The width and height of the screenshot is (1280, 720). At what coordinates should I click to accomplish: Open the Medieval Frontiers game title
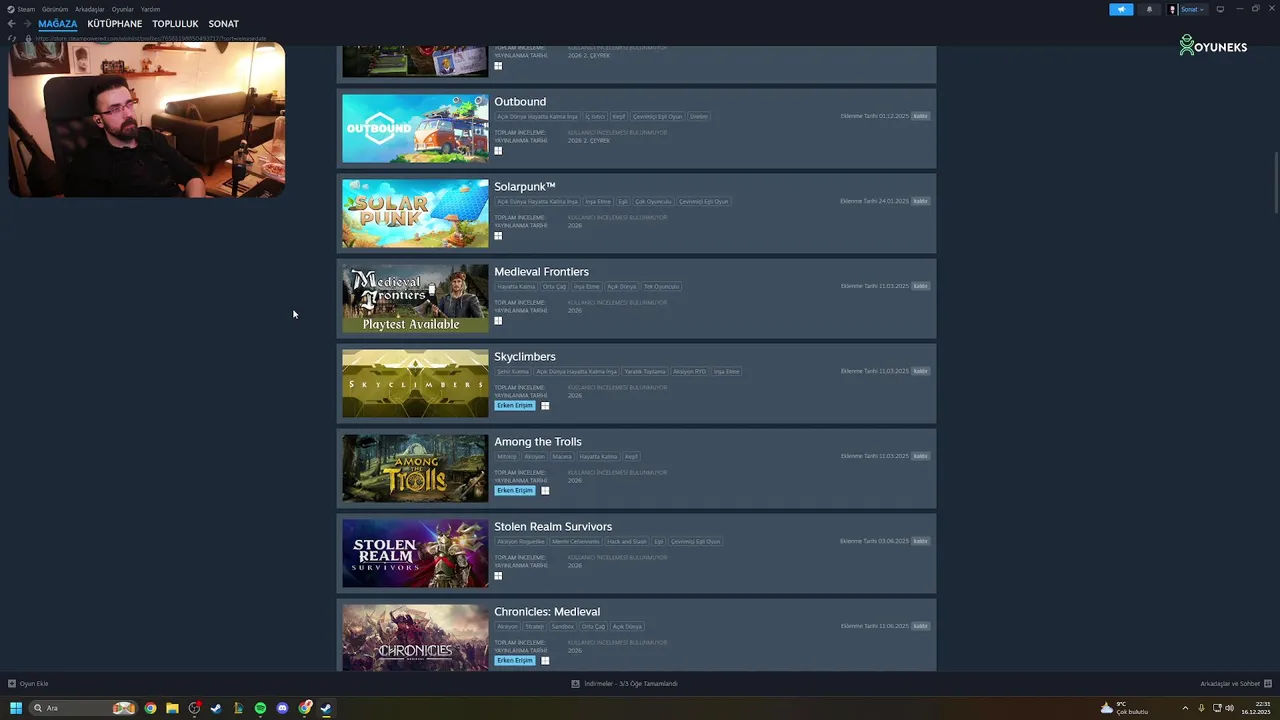click(541, 272)
